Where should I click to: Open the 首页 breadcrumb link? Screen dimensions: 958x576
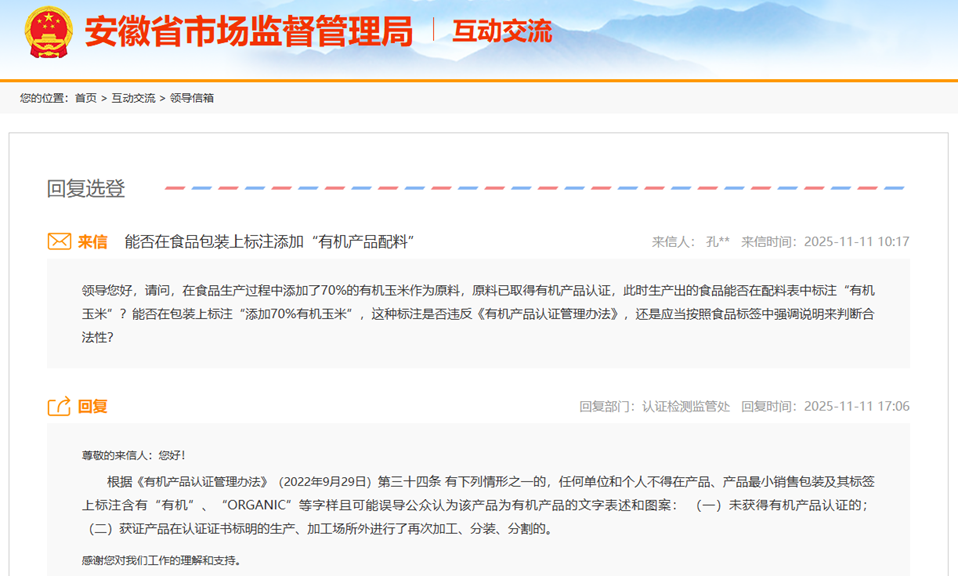[x=86, y=98]
